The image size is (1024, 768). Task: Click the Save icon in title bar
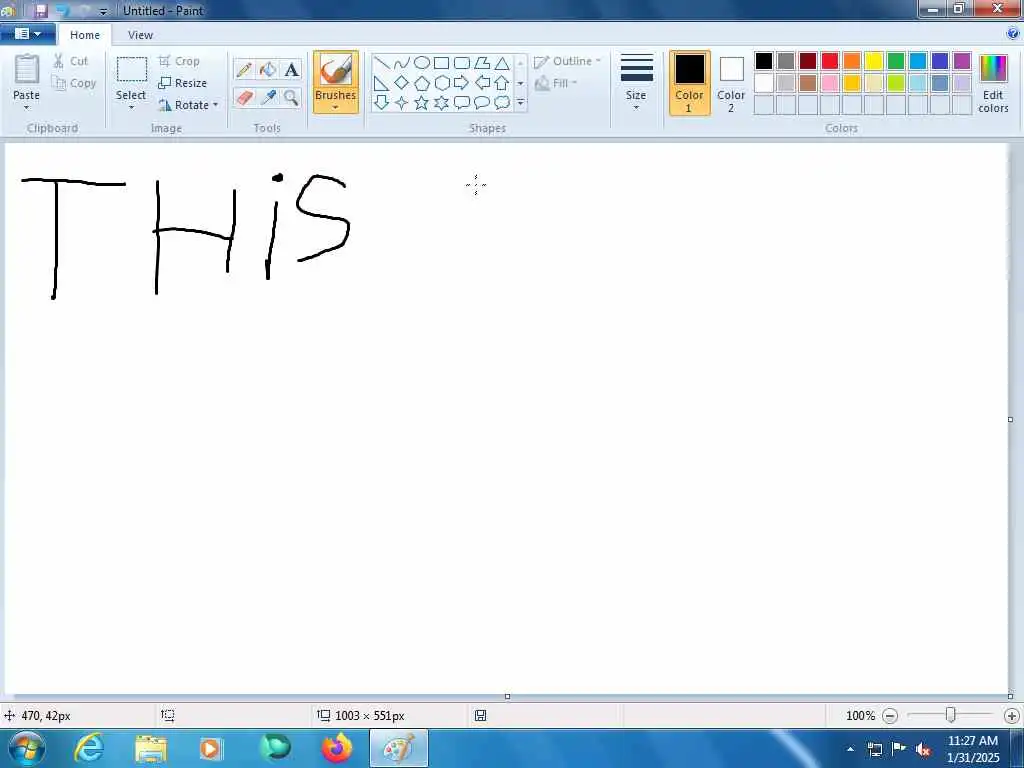pos(40,10)
